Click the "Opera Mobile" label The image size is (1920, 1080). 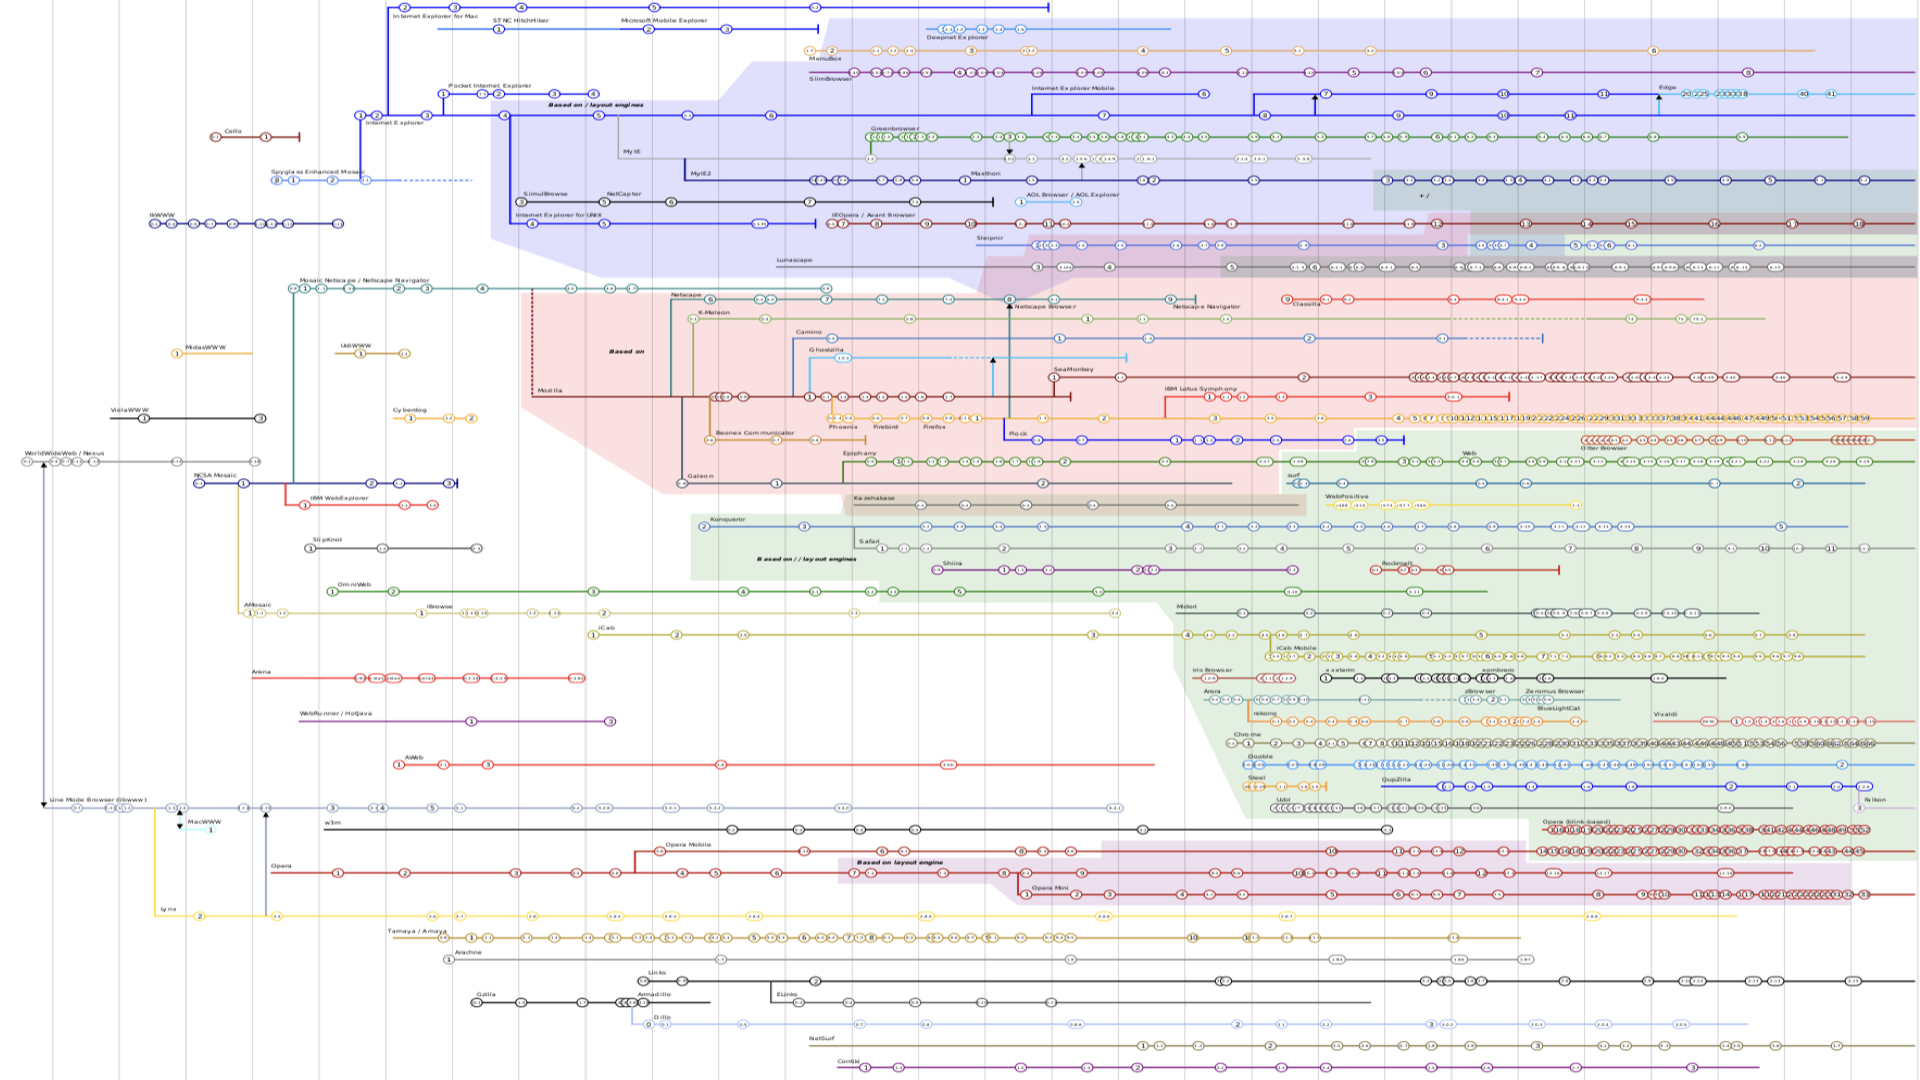pyautogui.click(x=688, y=845)
